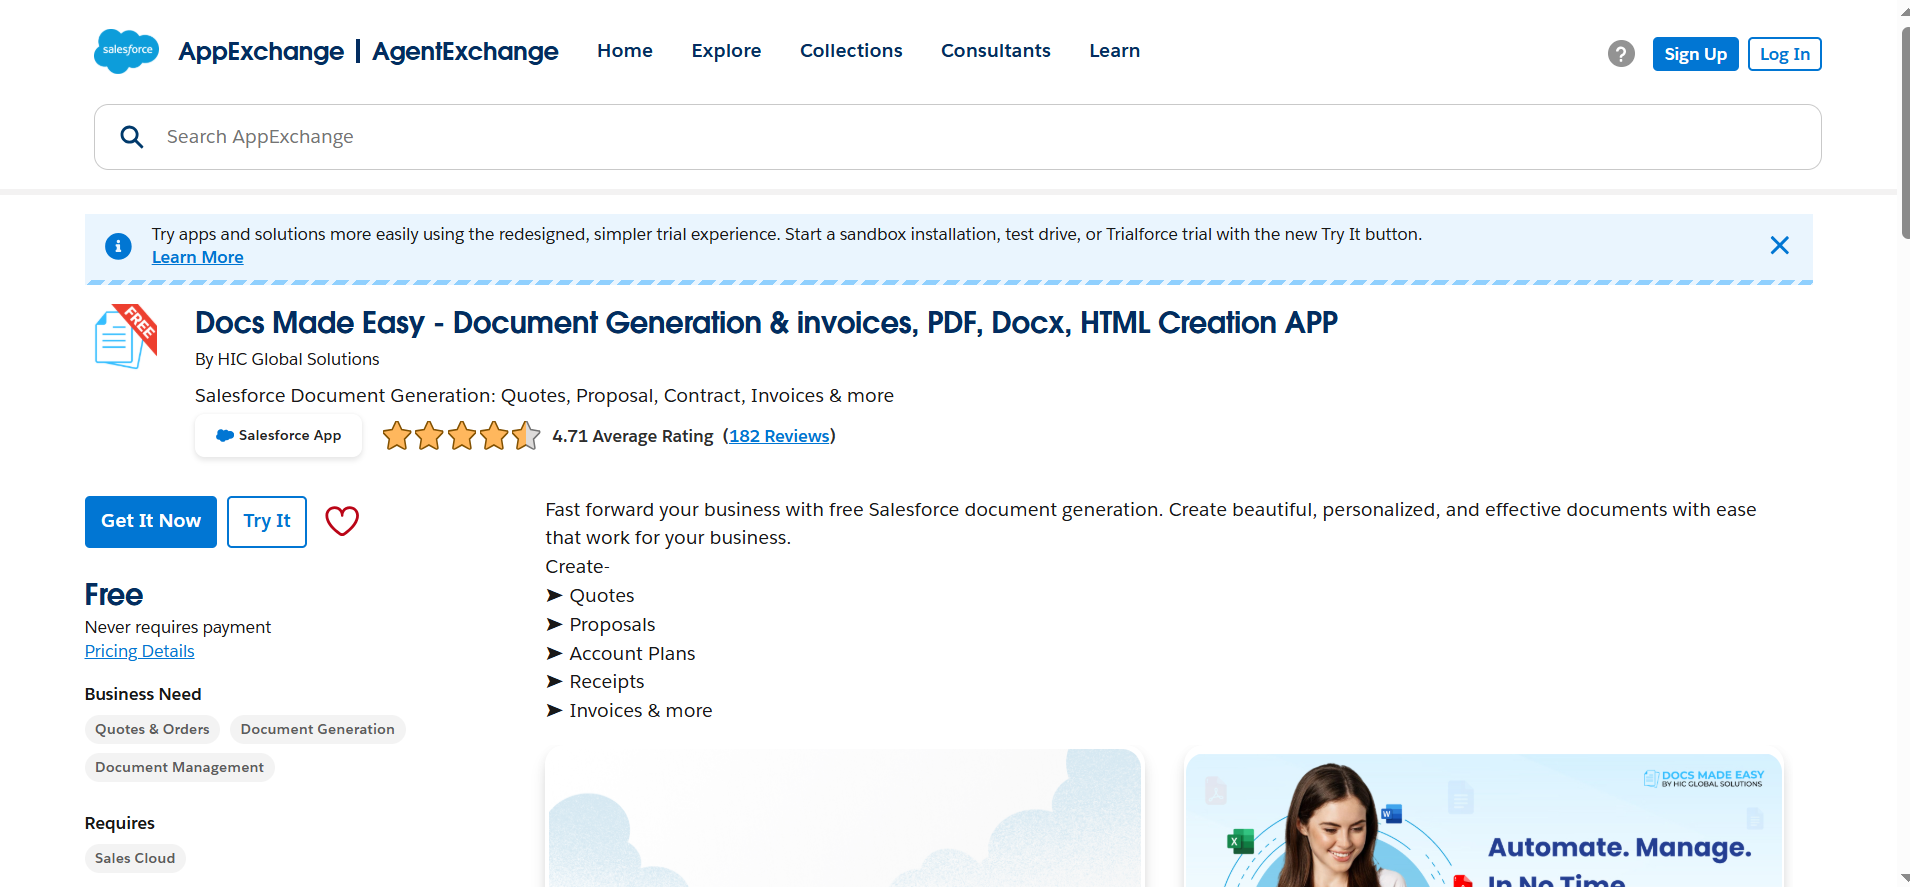The image size is (1910, 887).
Task: Dismiss the trial experience banner
Action: (1779, 245)
